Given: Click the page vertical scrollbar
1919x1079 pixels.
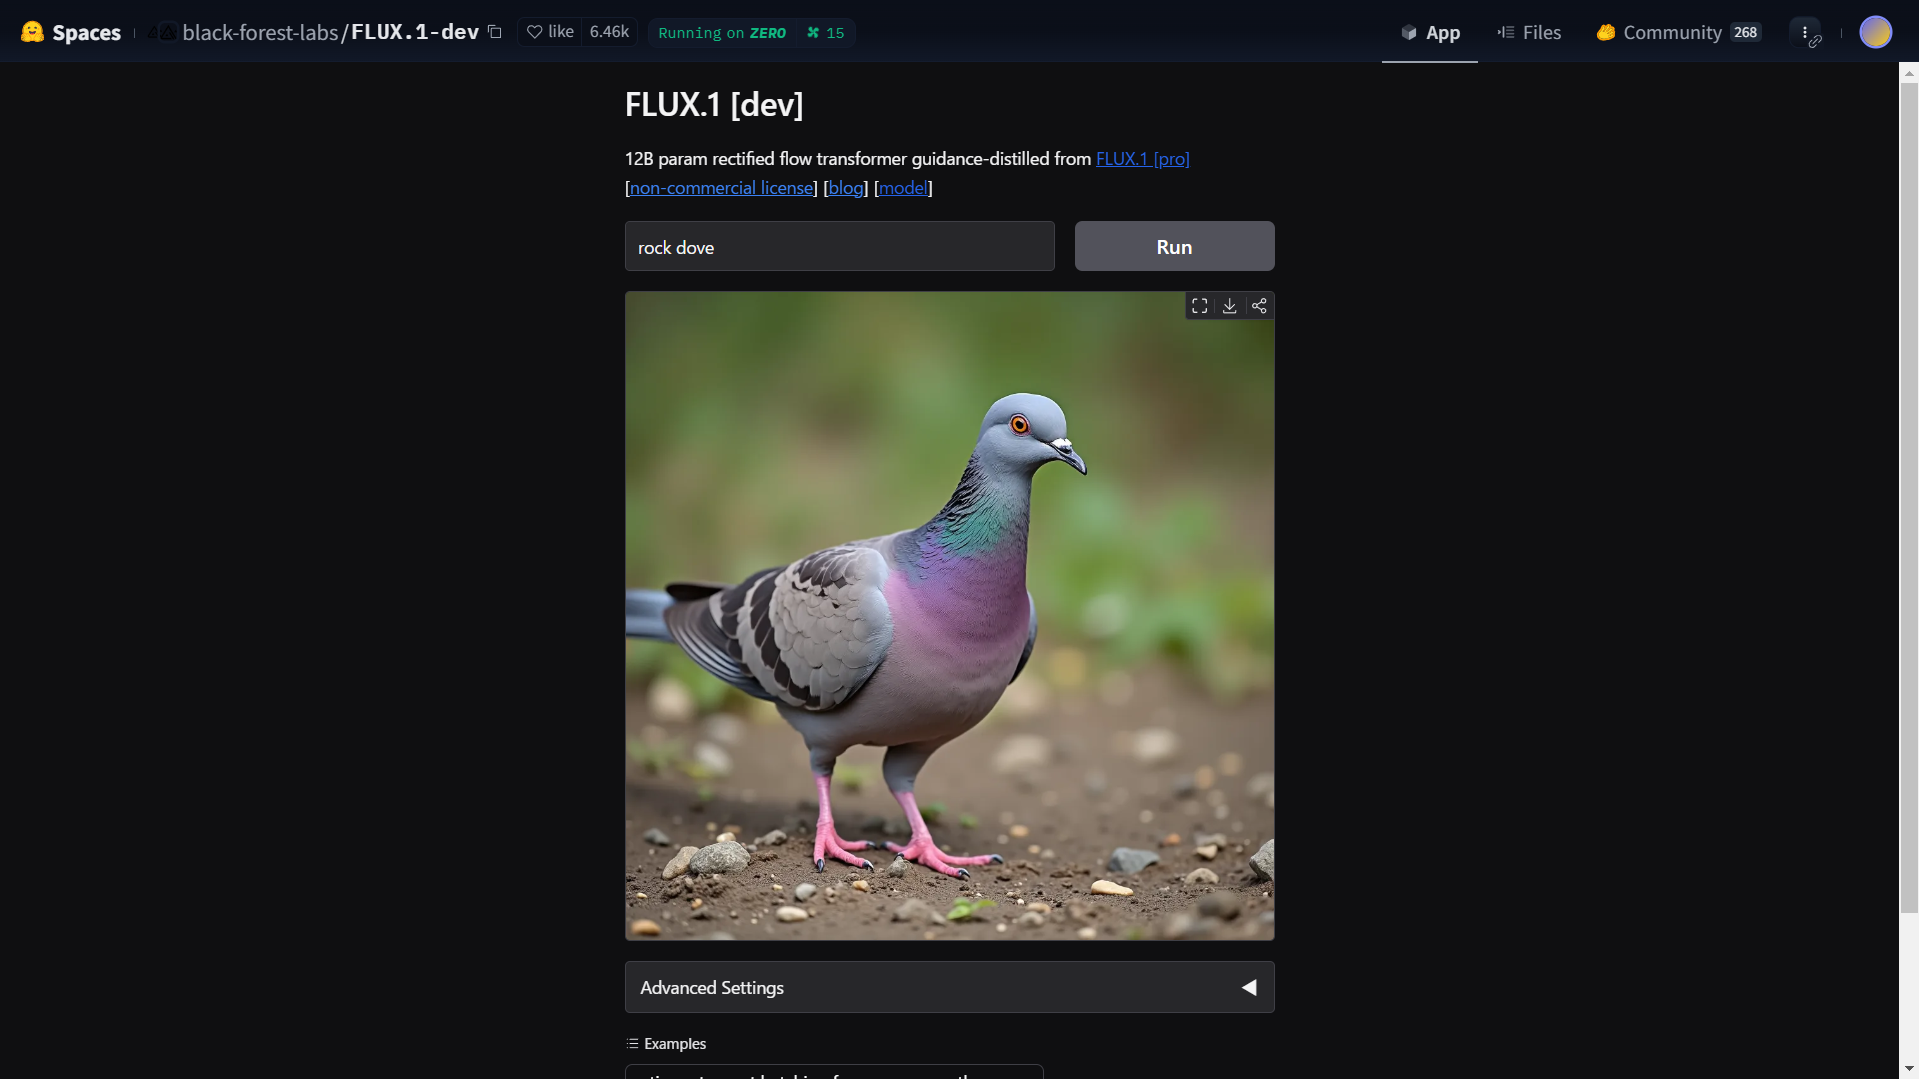Looking at the screenshot, I should (x=1909, y=490).
